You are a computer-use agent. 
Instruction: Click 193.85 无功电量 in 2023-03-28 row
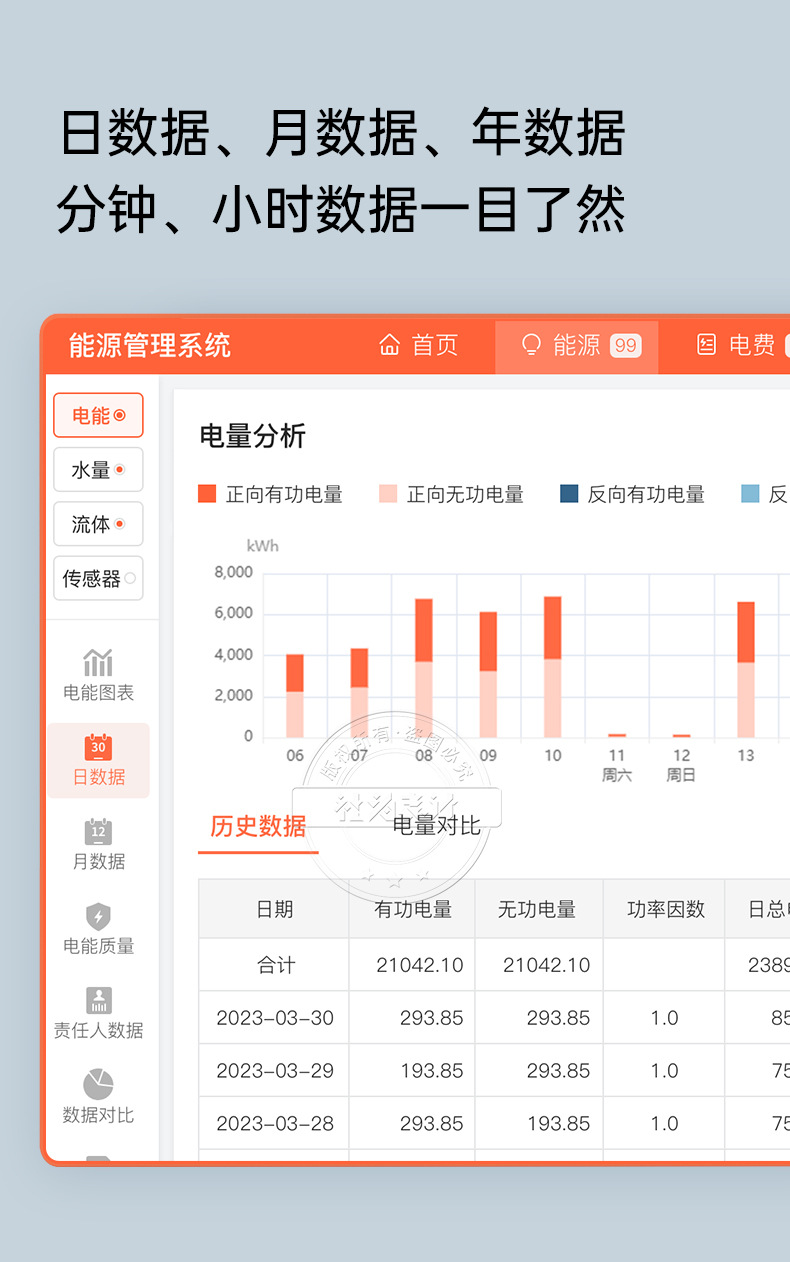point(558,1124)
